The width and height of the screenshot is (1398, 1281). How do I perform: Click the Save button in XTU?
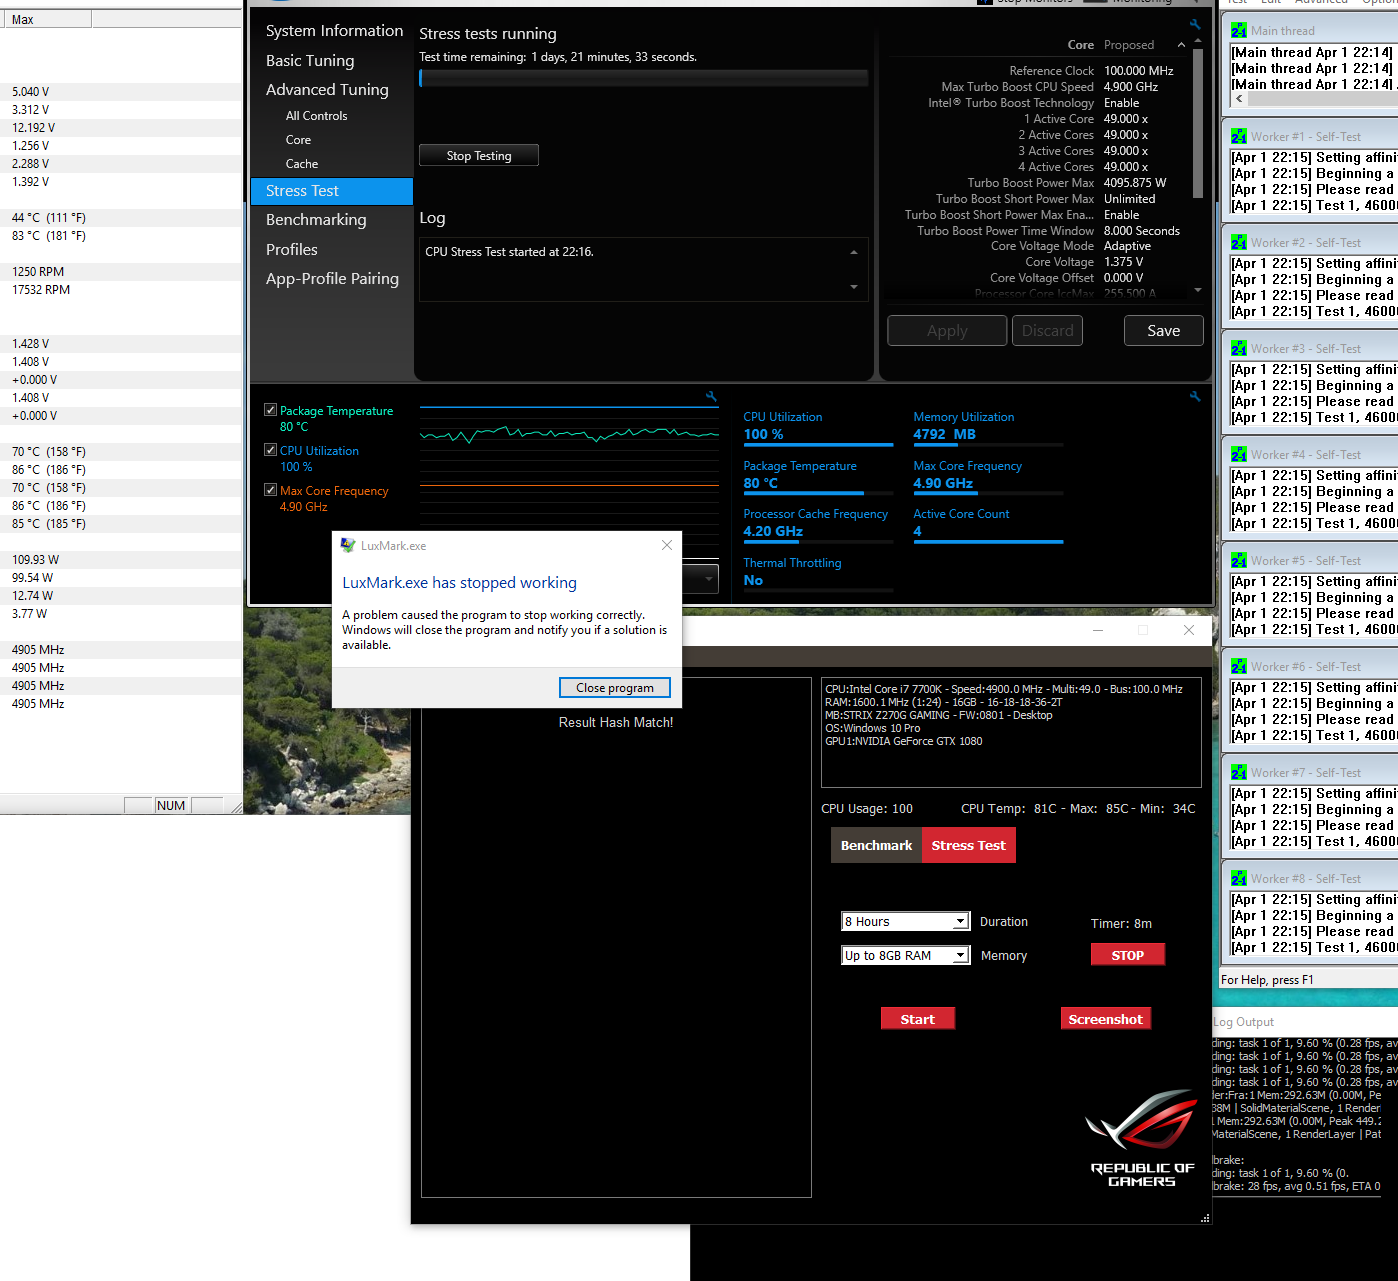coord(1164,331)
